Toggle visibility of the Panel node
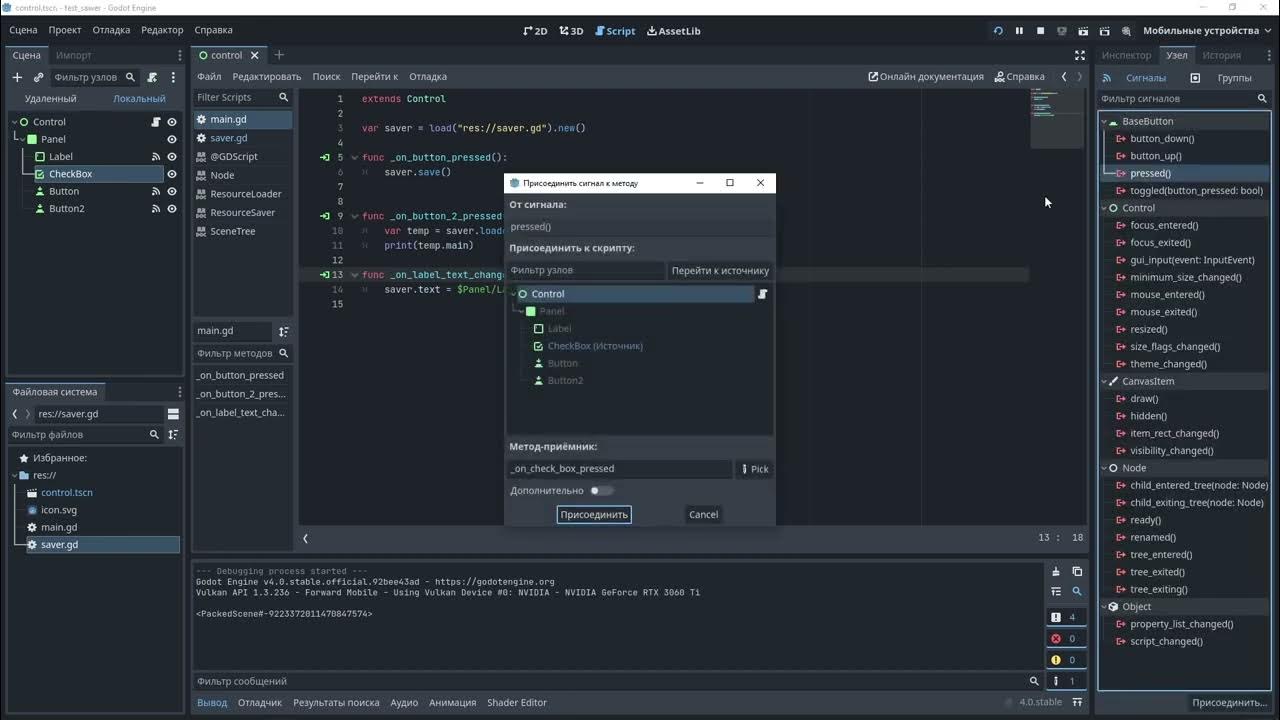 click(172, 140)
